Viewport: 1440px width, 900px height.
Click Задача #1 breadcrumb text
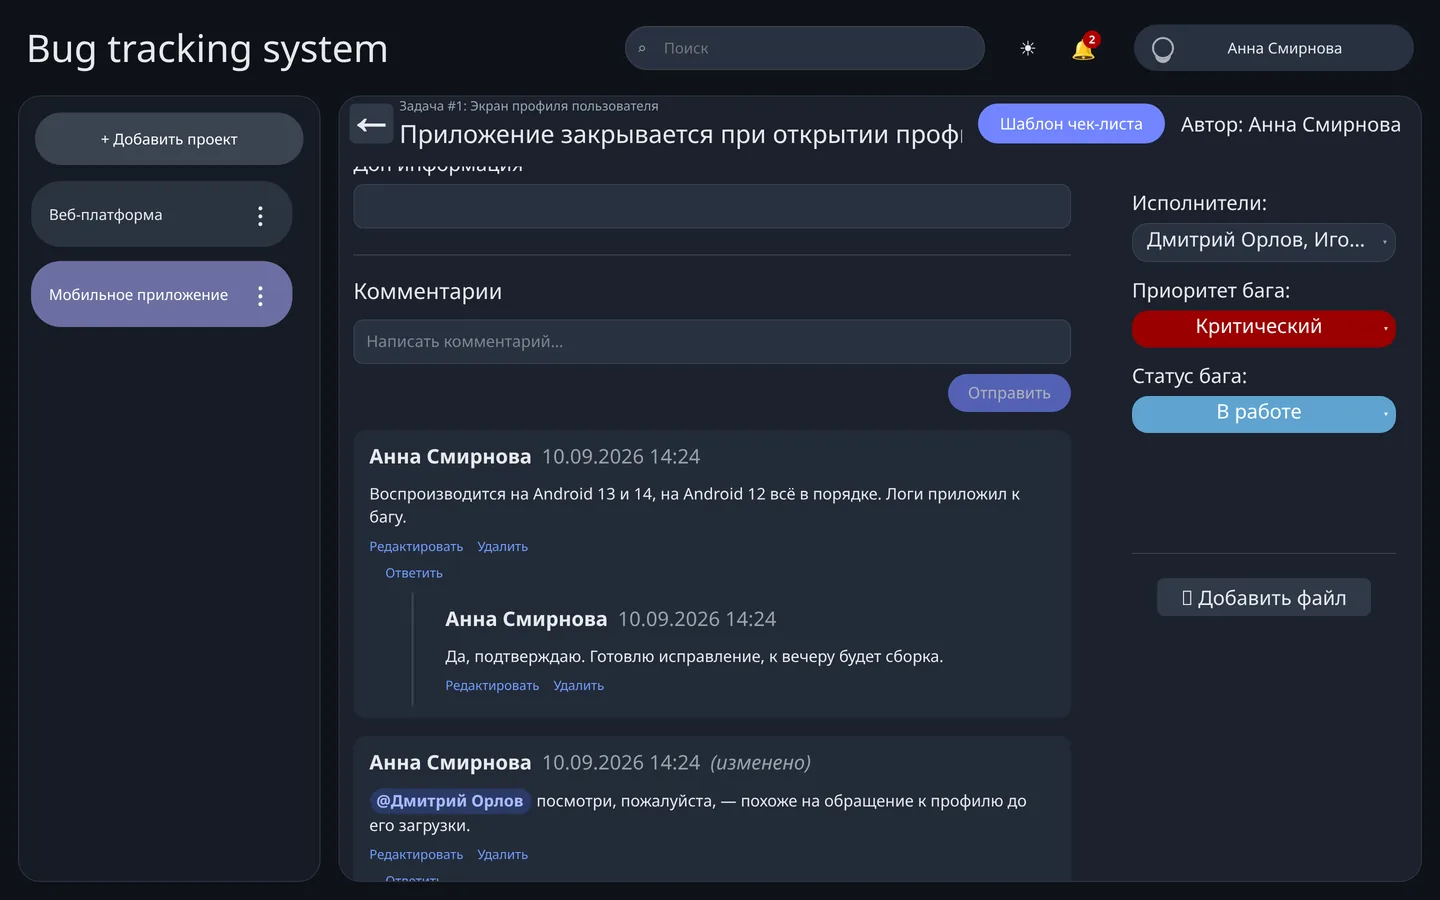[x=528, y=106]
